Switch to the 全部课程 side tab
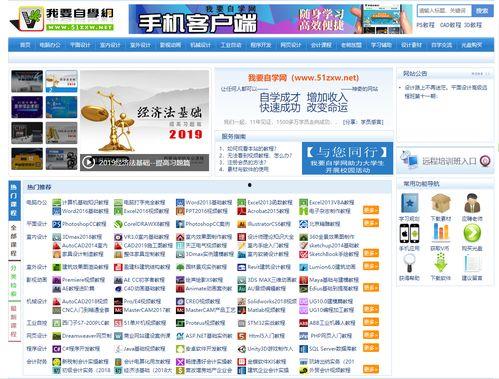This screenshot has width=499, height=379. (13, 240)
